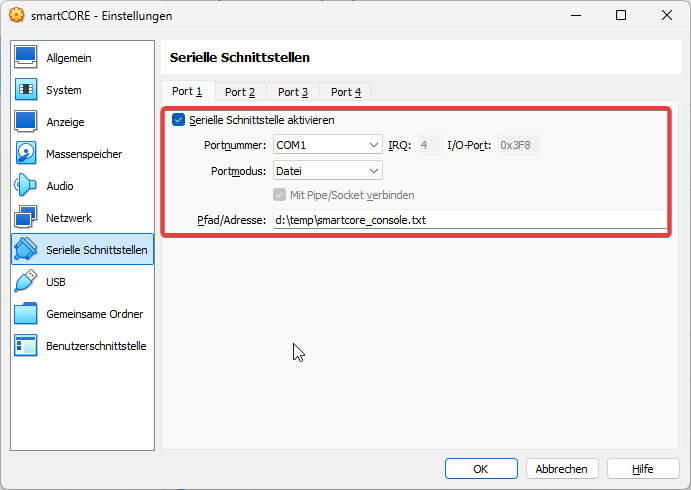Click the Massenspeicher disk icon
Screen dimensions: 691x490
coord(26,153)
